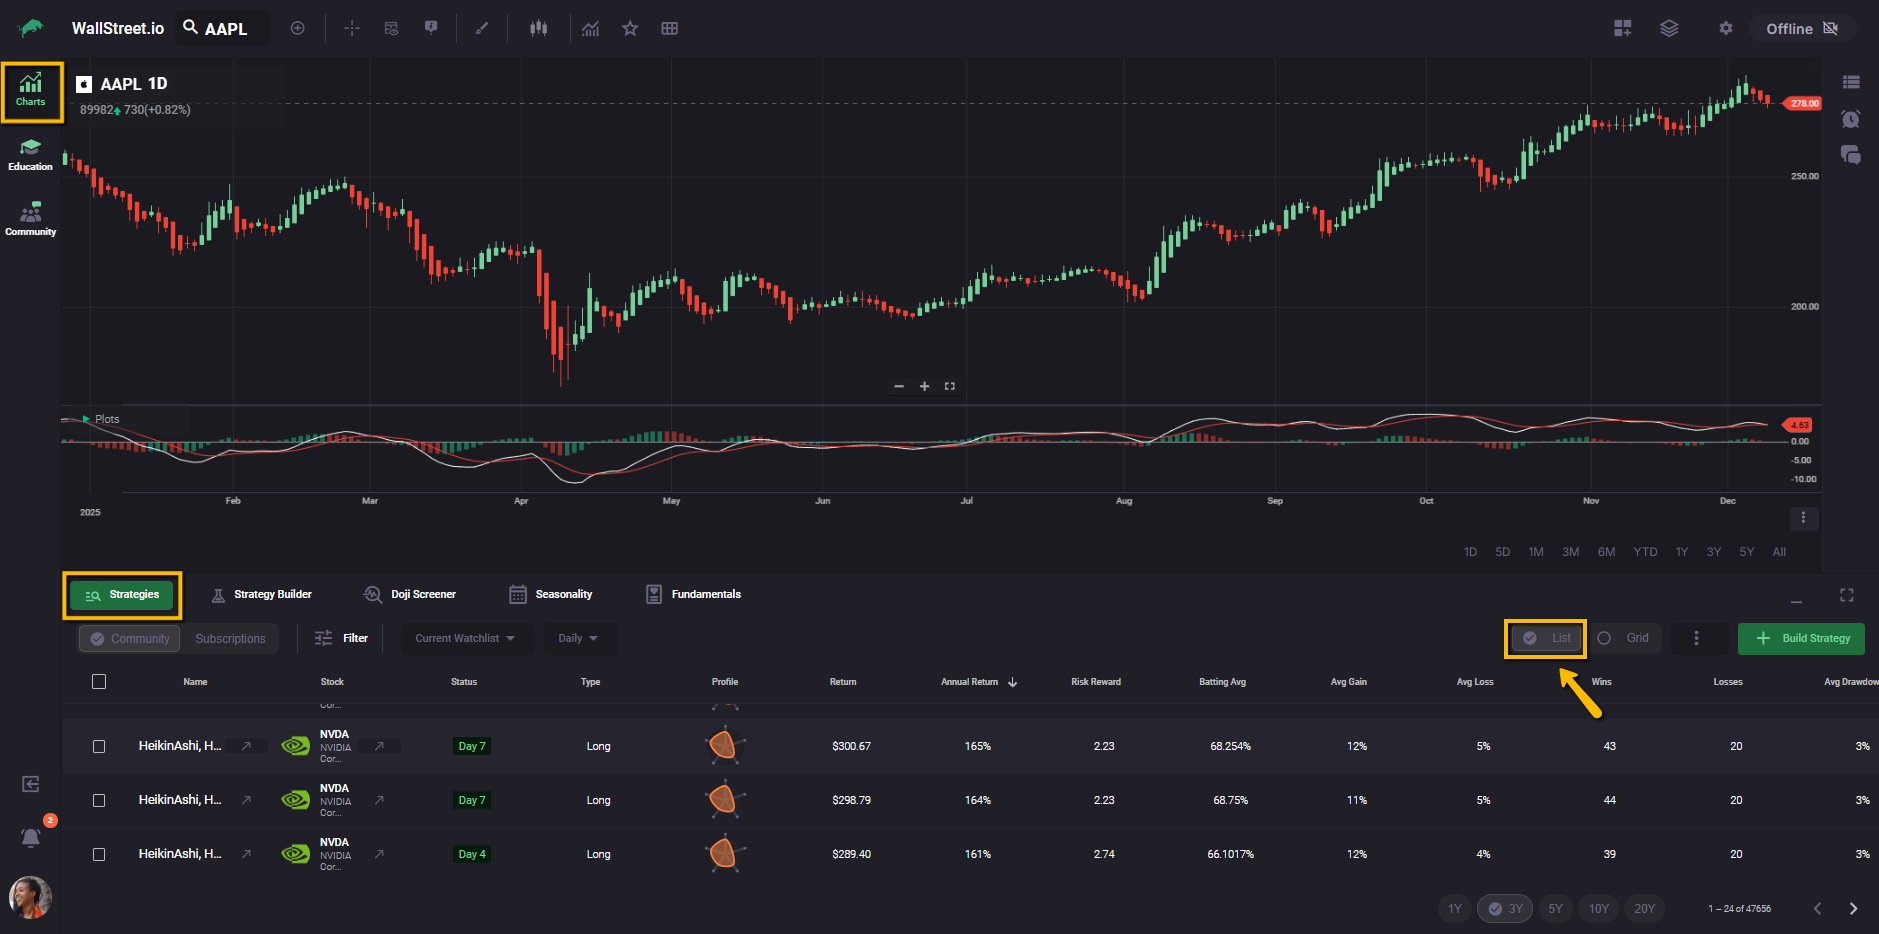Select the 6M chart range
The width and height of the screenshot is (1879, 934).
tap(1606, 552)
